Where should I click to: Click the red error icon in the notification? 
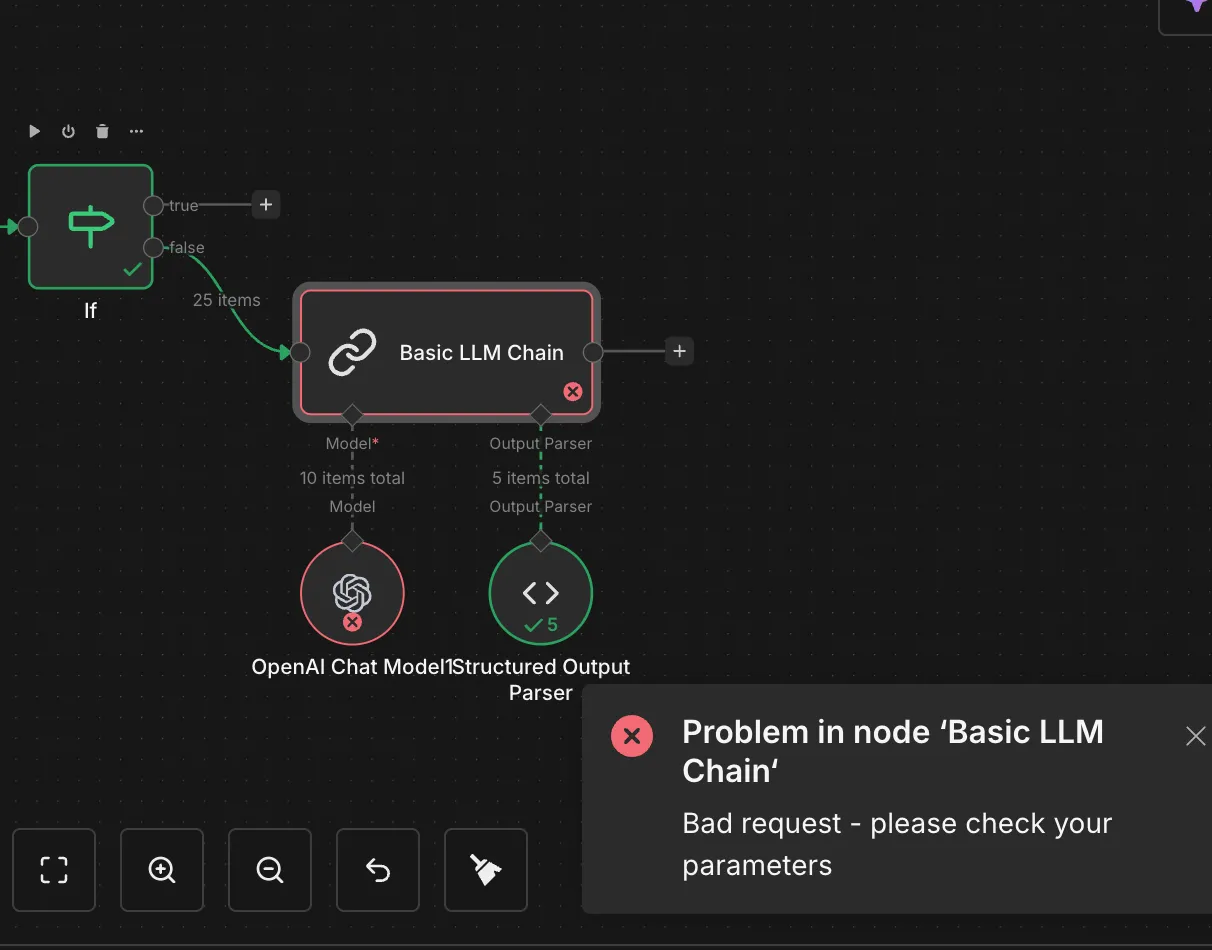(x=632, y=737)
